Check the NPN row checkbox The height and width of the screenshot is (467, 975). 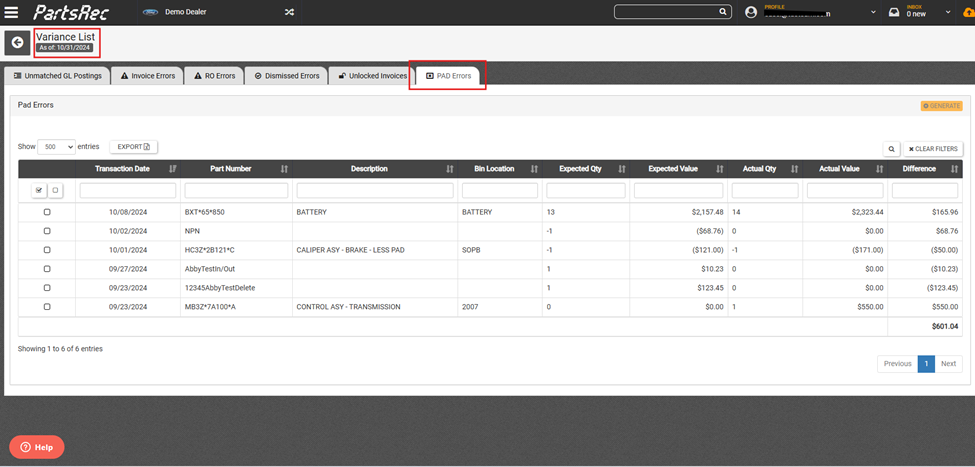tap(47, 231)
